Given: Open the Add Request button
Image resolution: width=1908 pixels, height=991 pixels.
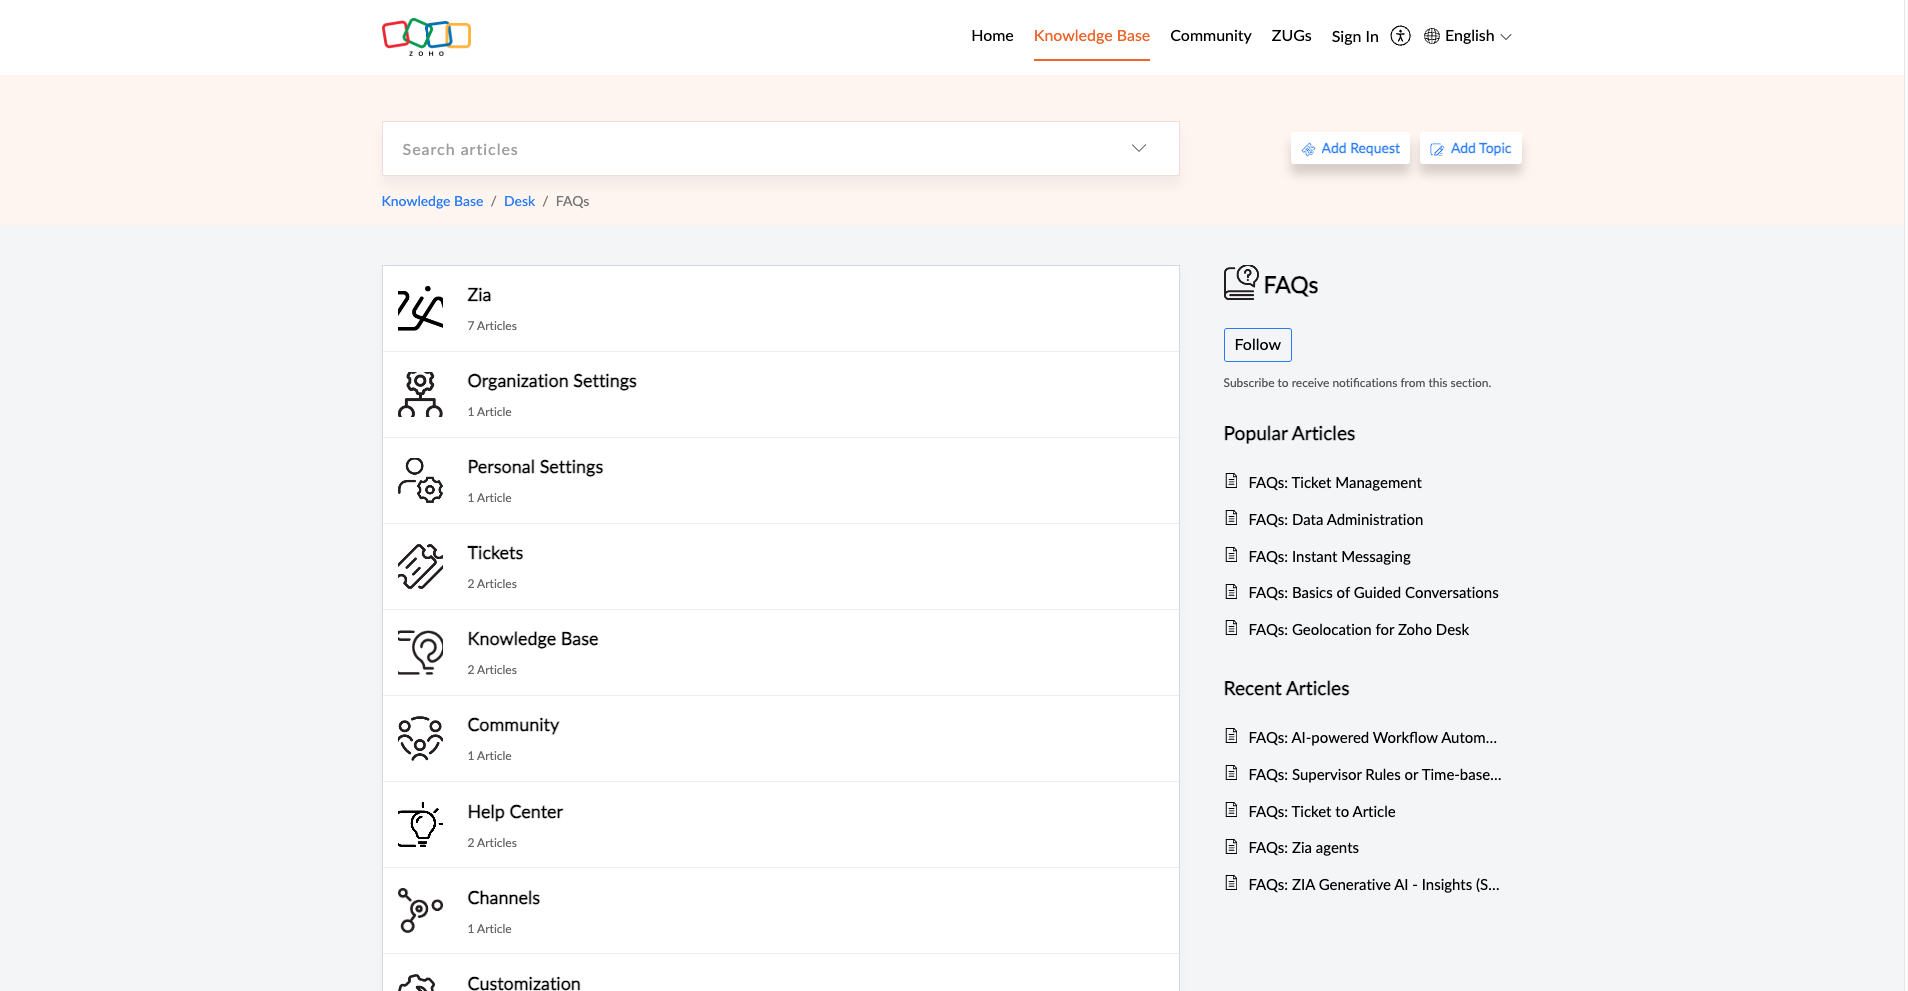Looking at the screenshot, I should [1350, 148].
